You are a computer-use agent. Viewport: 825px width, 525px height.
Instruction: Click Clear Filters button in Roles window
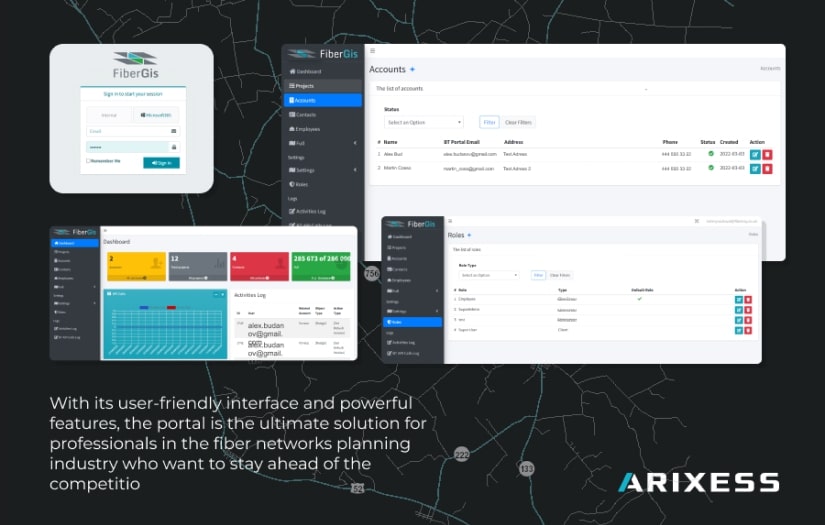560,275
